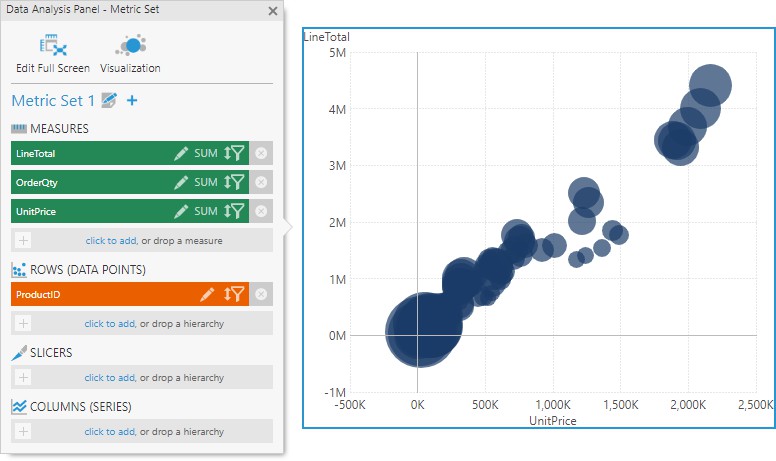The width and height of the screenshot is (776, 461).
Task: Remove the LineTotal measure
Action: tap(261, 153)
